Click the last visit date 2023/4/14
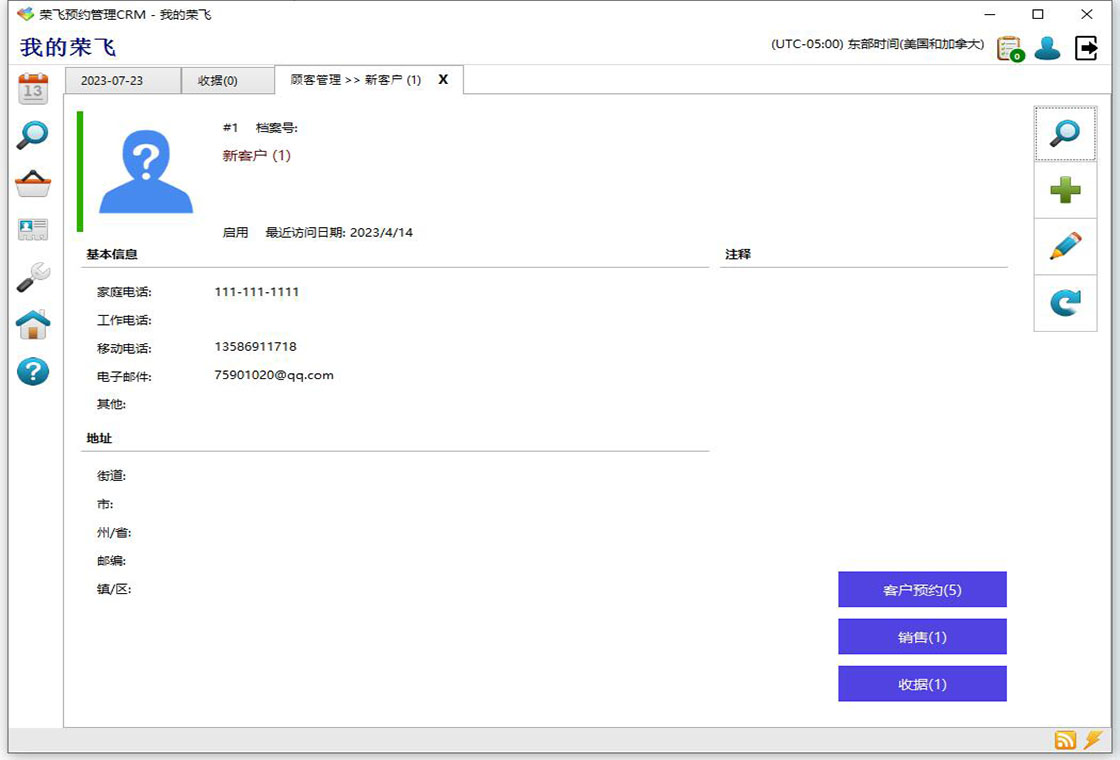The image size is (1120, 760). click(x=381, y=232)
